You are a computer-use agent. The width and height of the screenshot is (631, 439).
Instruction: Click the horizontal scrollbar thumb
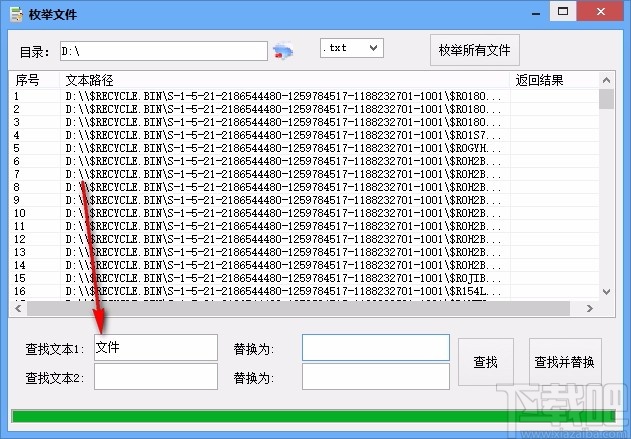coord(298,308)
